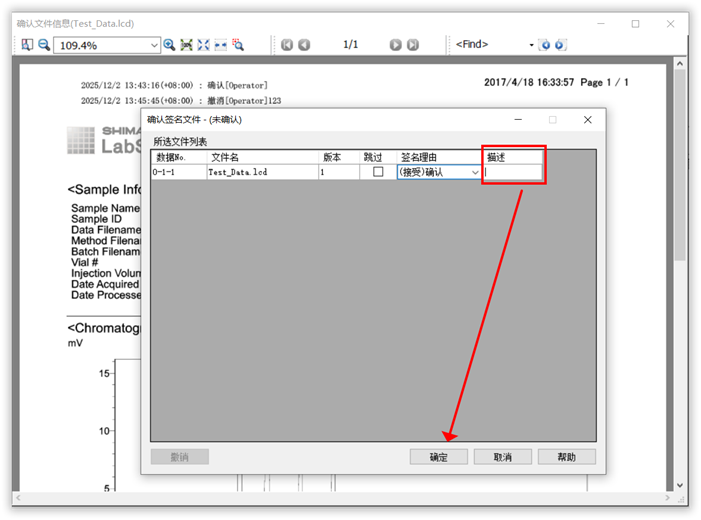The image size is (701, 520).
Task: Go to the previous page
Action: pyautogui.click(x=304, y=45)
